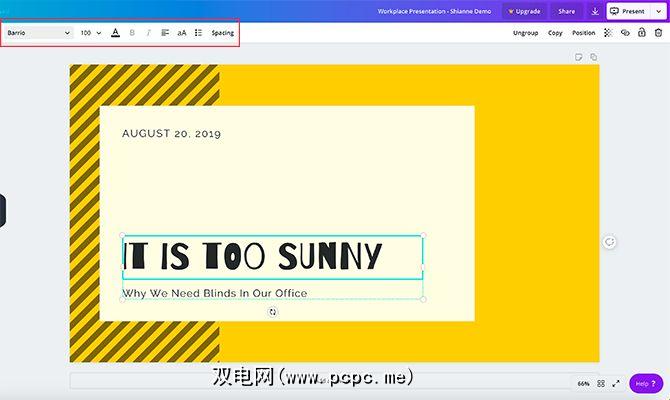Click the download arrow icon
The width and height of the screenshot is (670, 400).
[595, 11]
